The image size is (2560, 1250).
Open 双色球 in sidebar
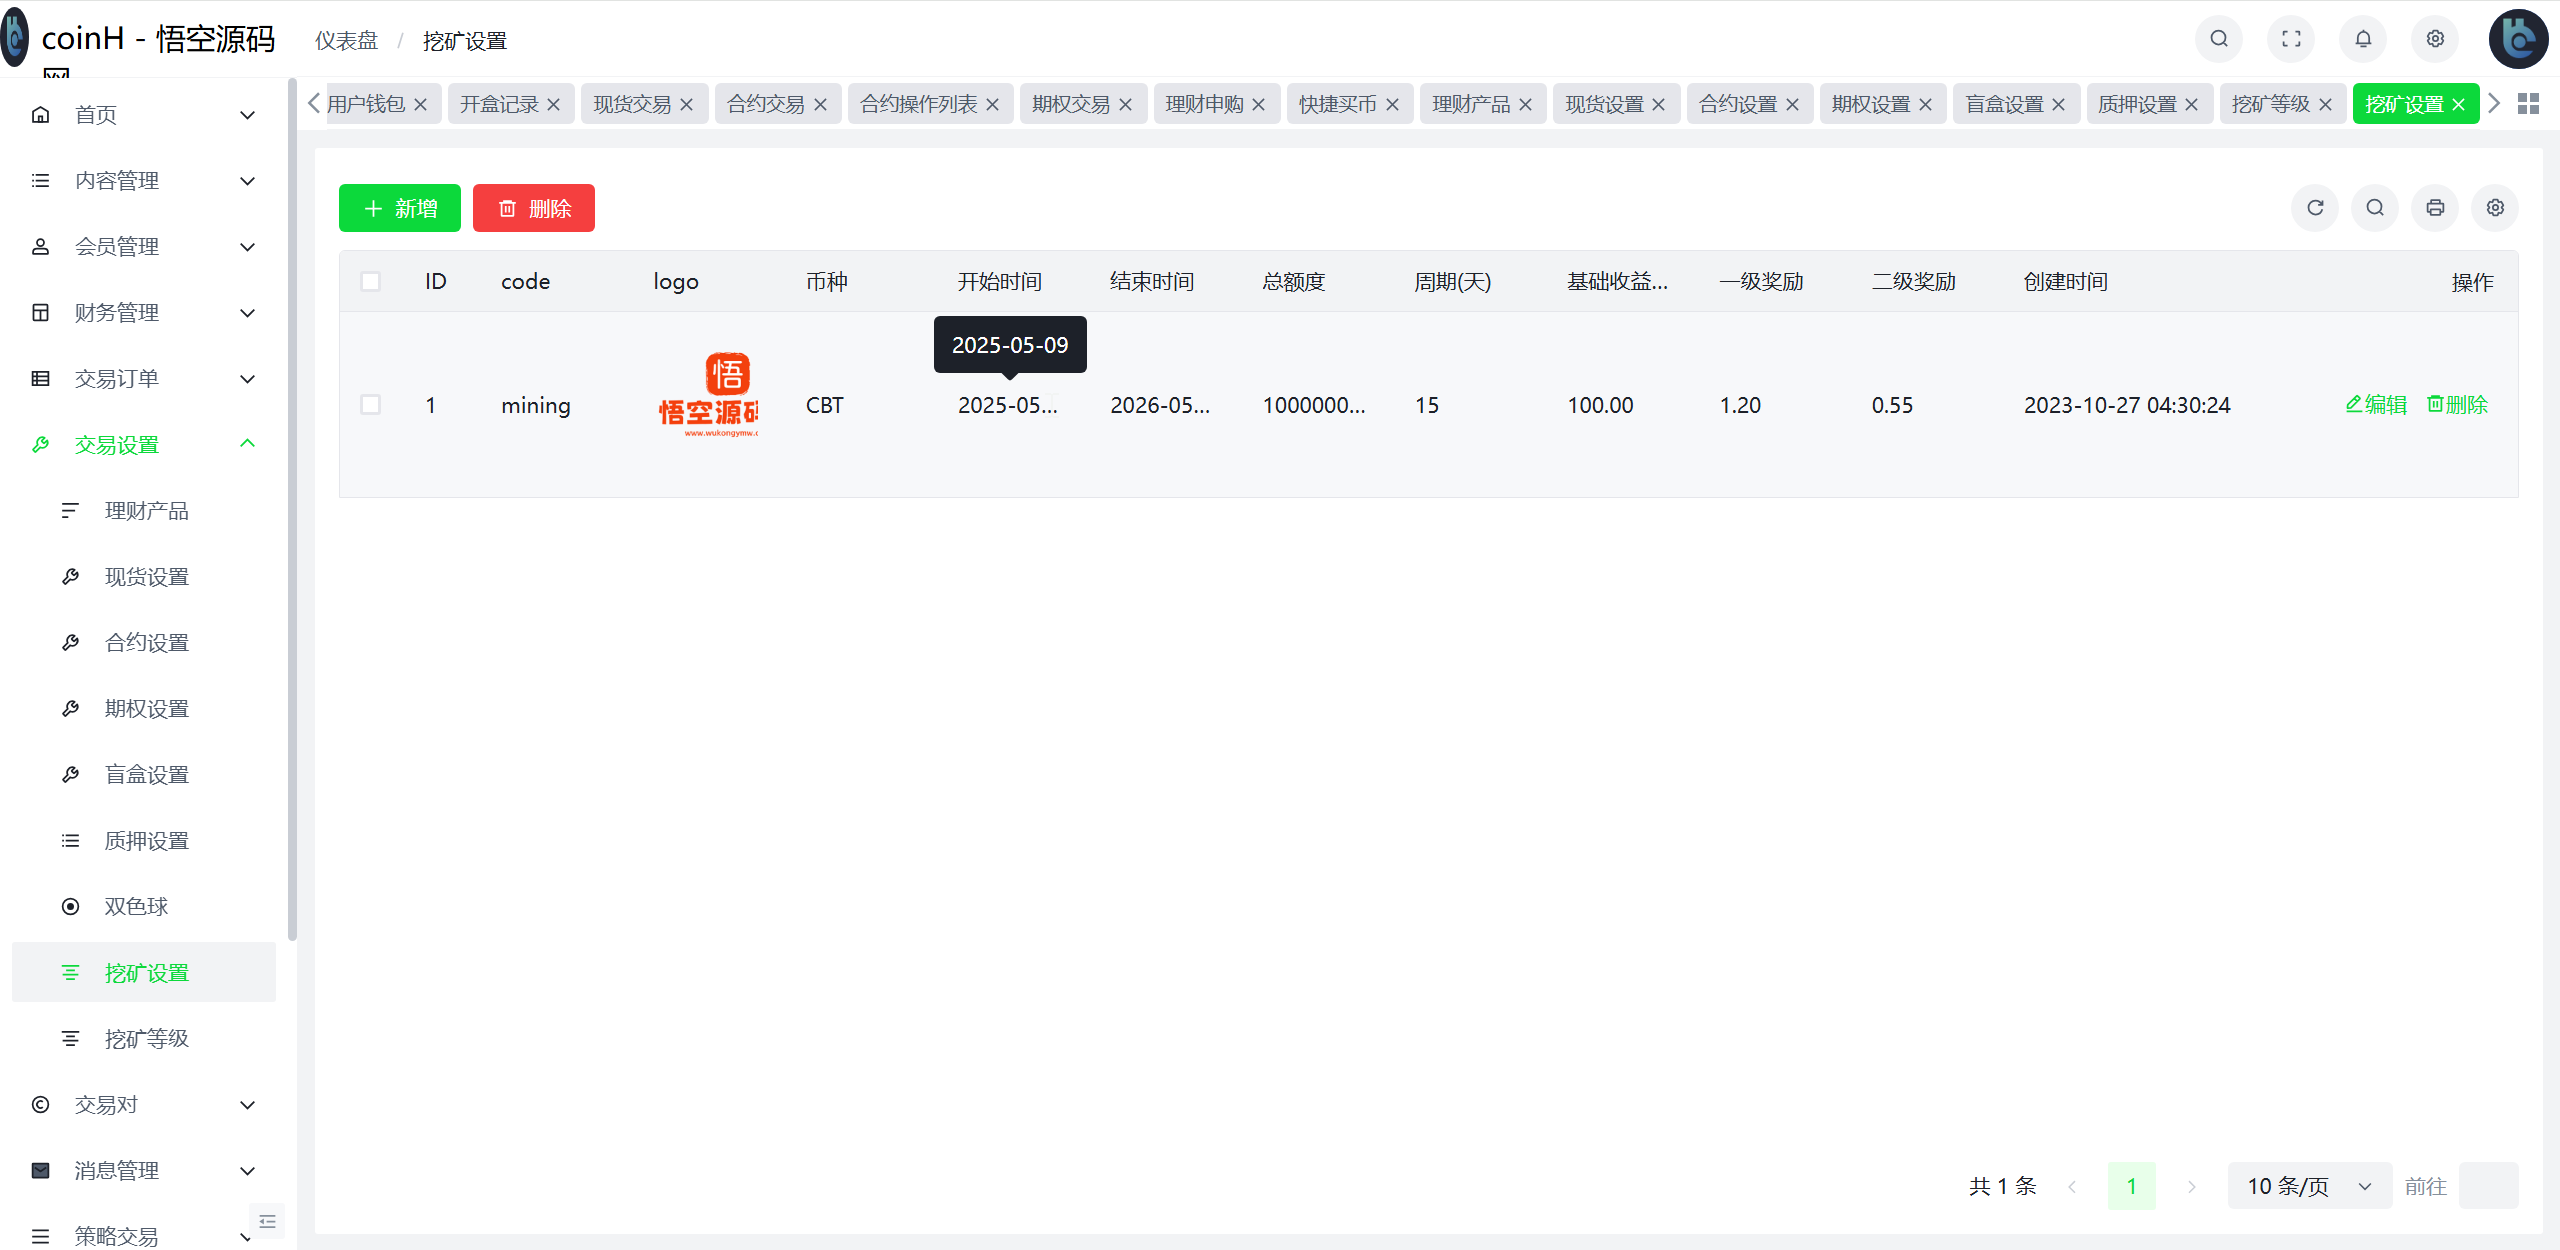coord(144,907)
